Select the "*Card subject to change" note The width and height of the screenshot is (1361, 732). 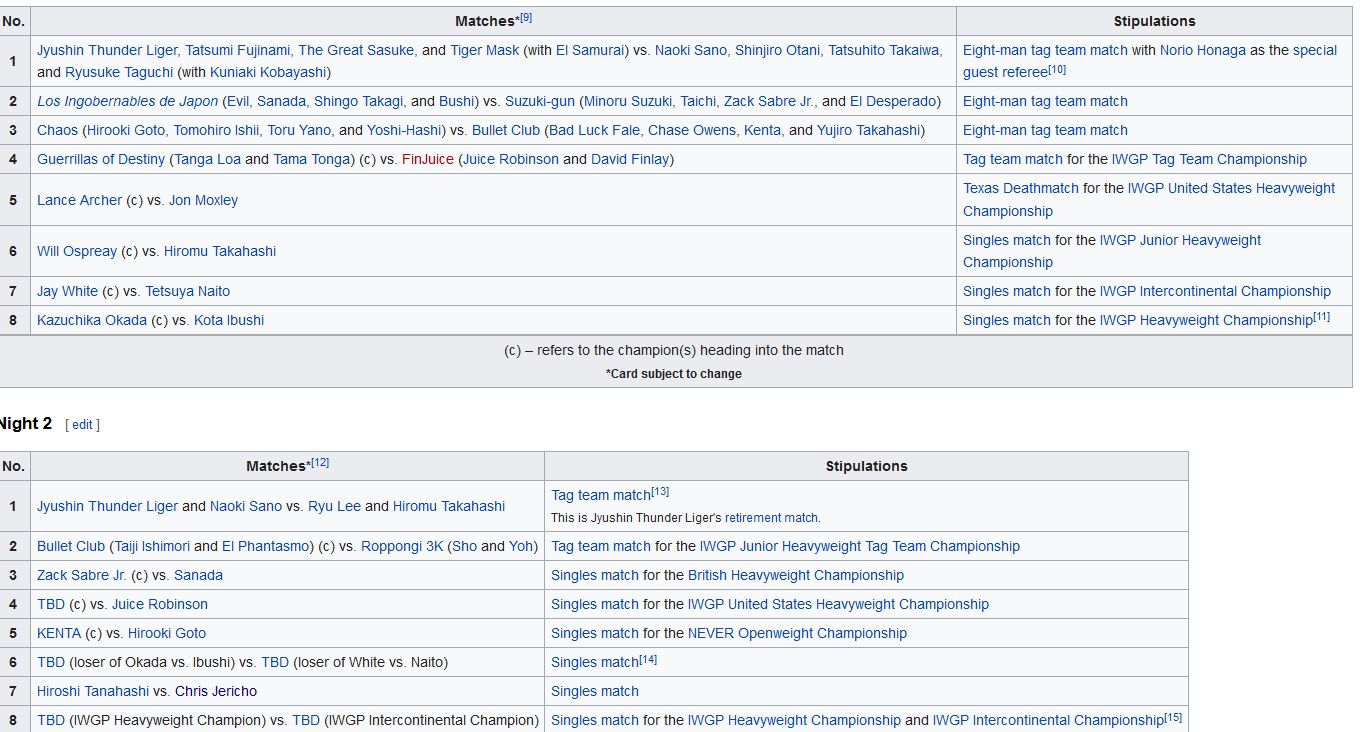(674, 374)
